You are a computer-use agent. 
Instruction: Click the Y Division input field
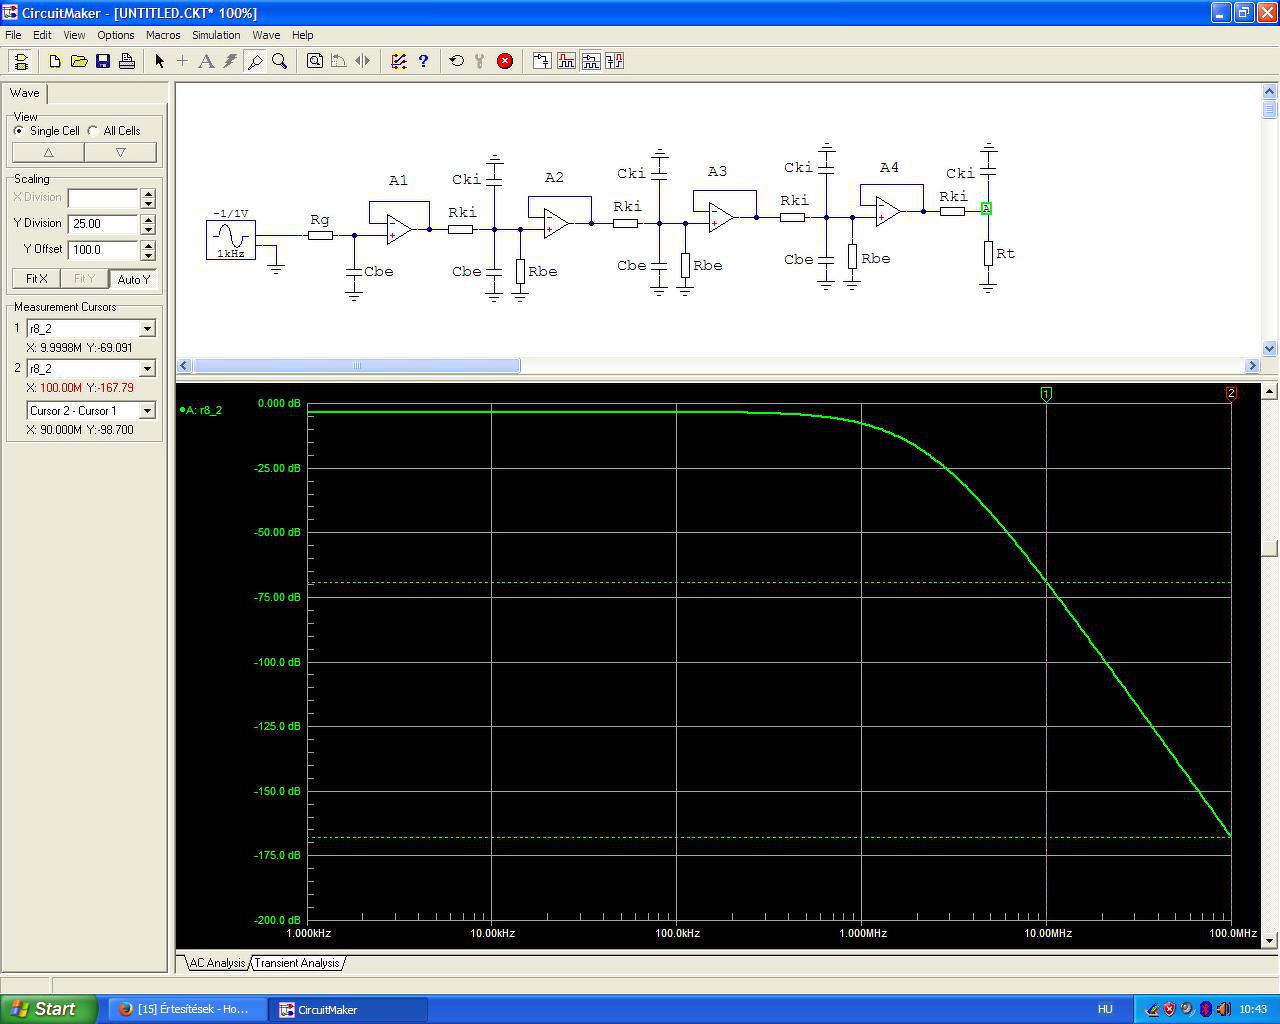point(104,224)
